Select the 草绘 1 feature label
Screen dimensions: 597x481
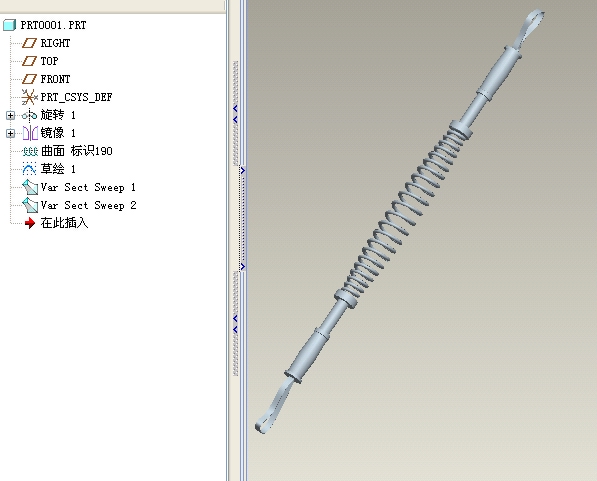(58, 169)
